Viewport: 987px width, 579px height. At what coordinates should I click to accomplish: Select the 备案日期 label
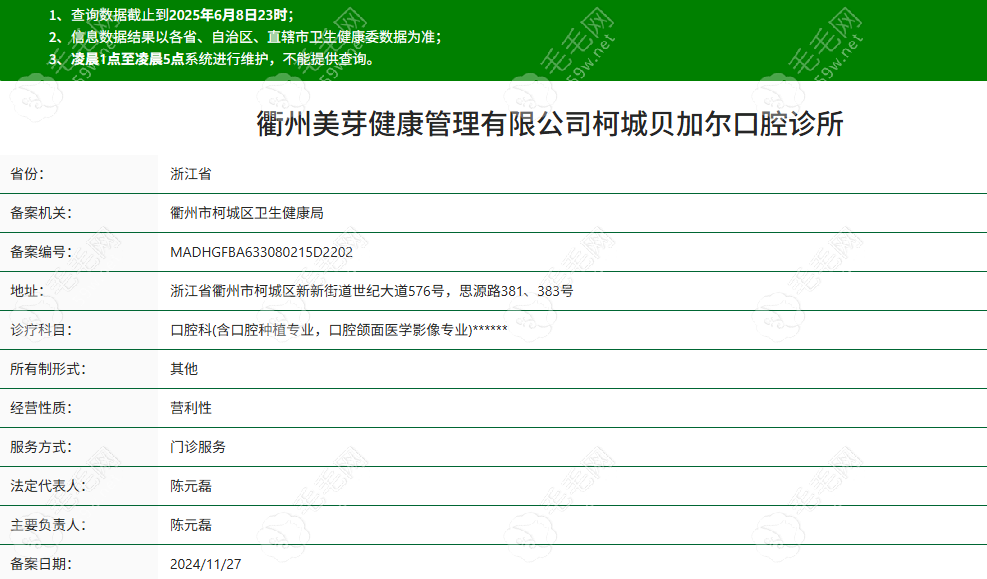[x=41, y=564]
